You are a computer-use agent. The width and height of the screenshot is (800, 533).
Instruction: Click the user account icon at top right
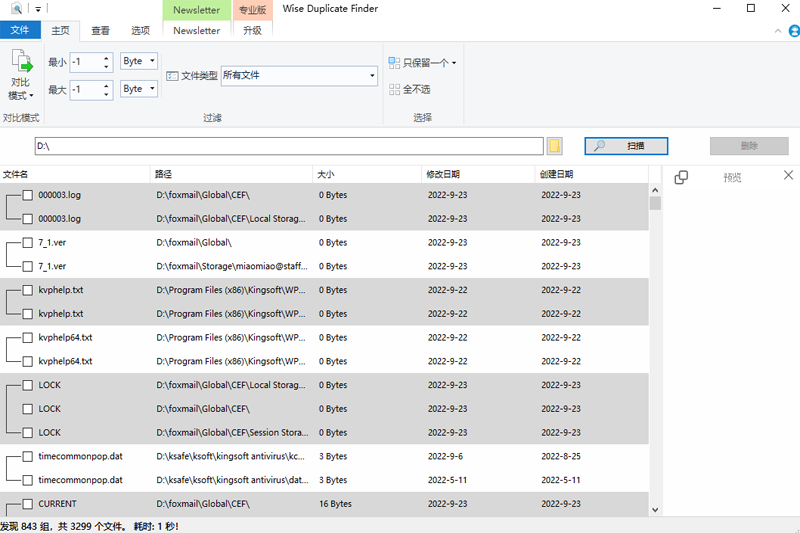tap(794, 31)
